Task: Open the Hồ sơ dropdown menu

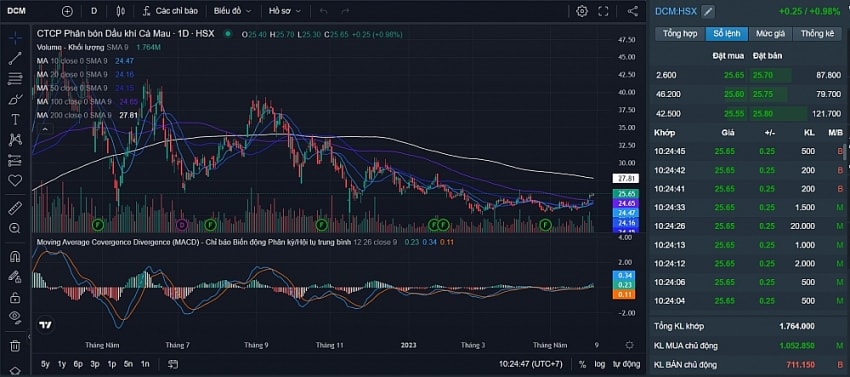Action: coord(285,11)
